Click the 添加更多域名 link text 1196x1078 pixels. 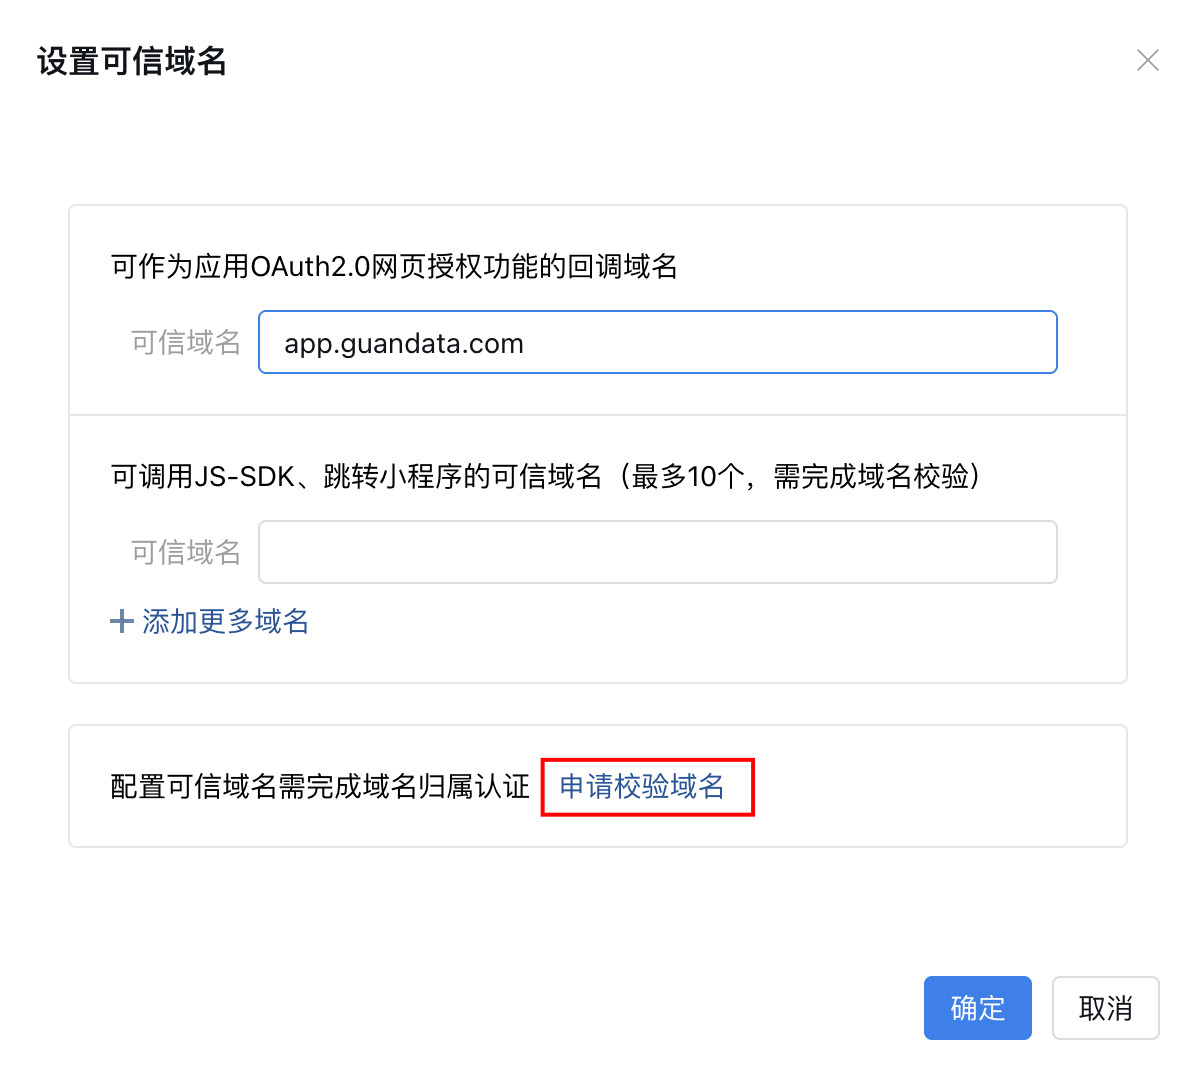point(225,622)
